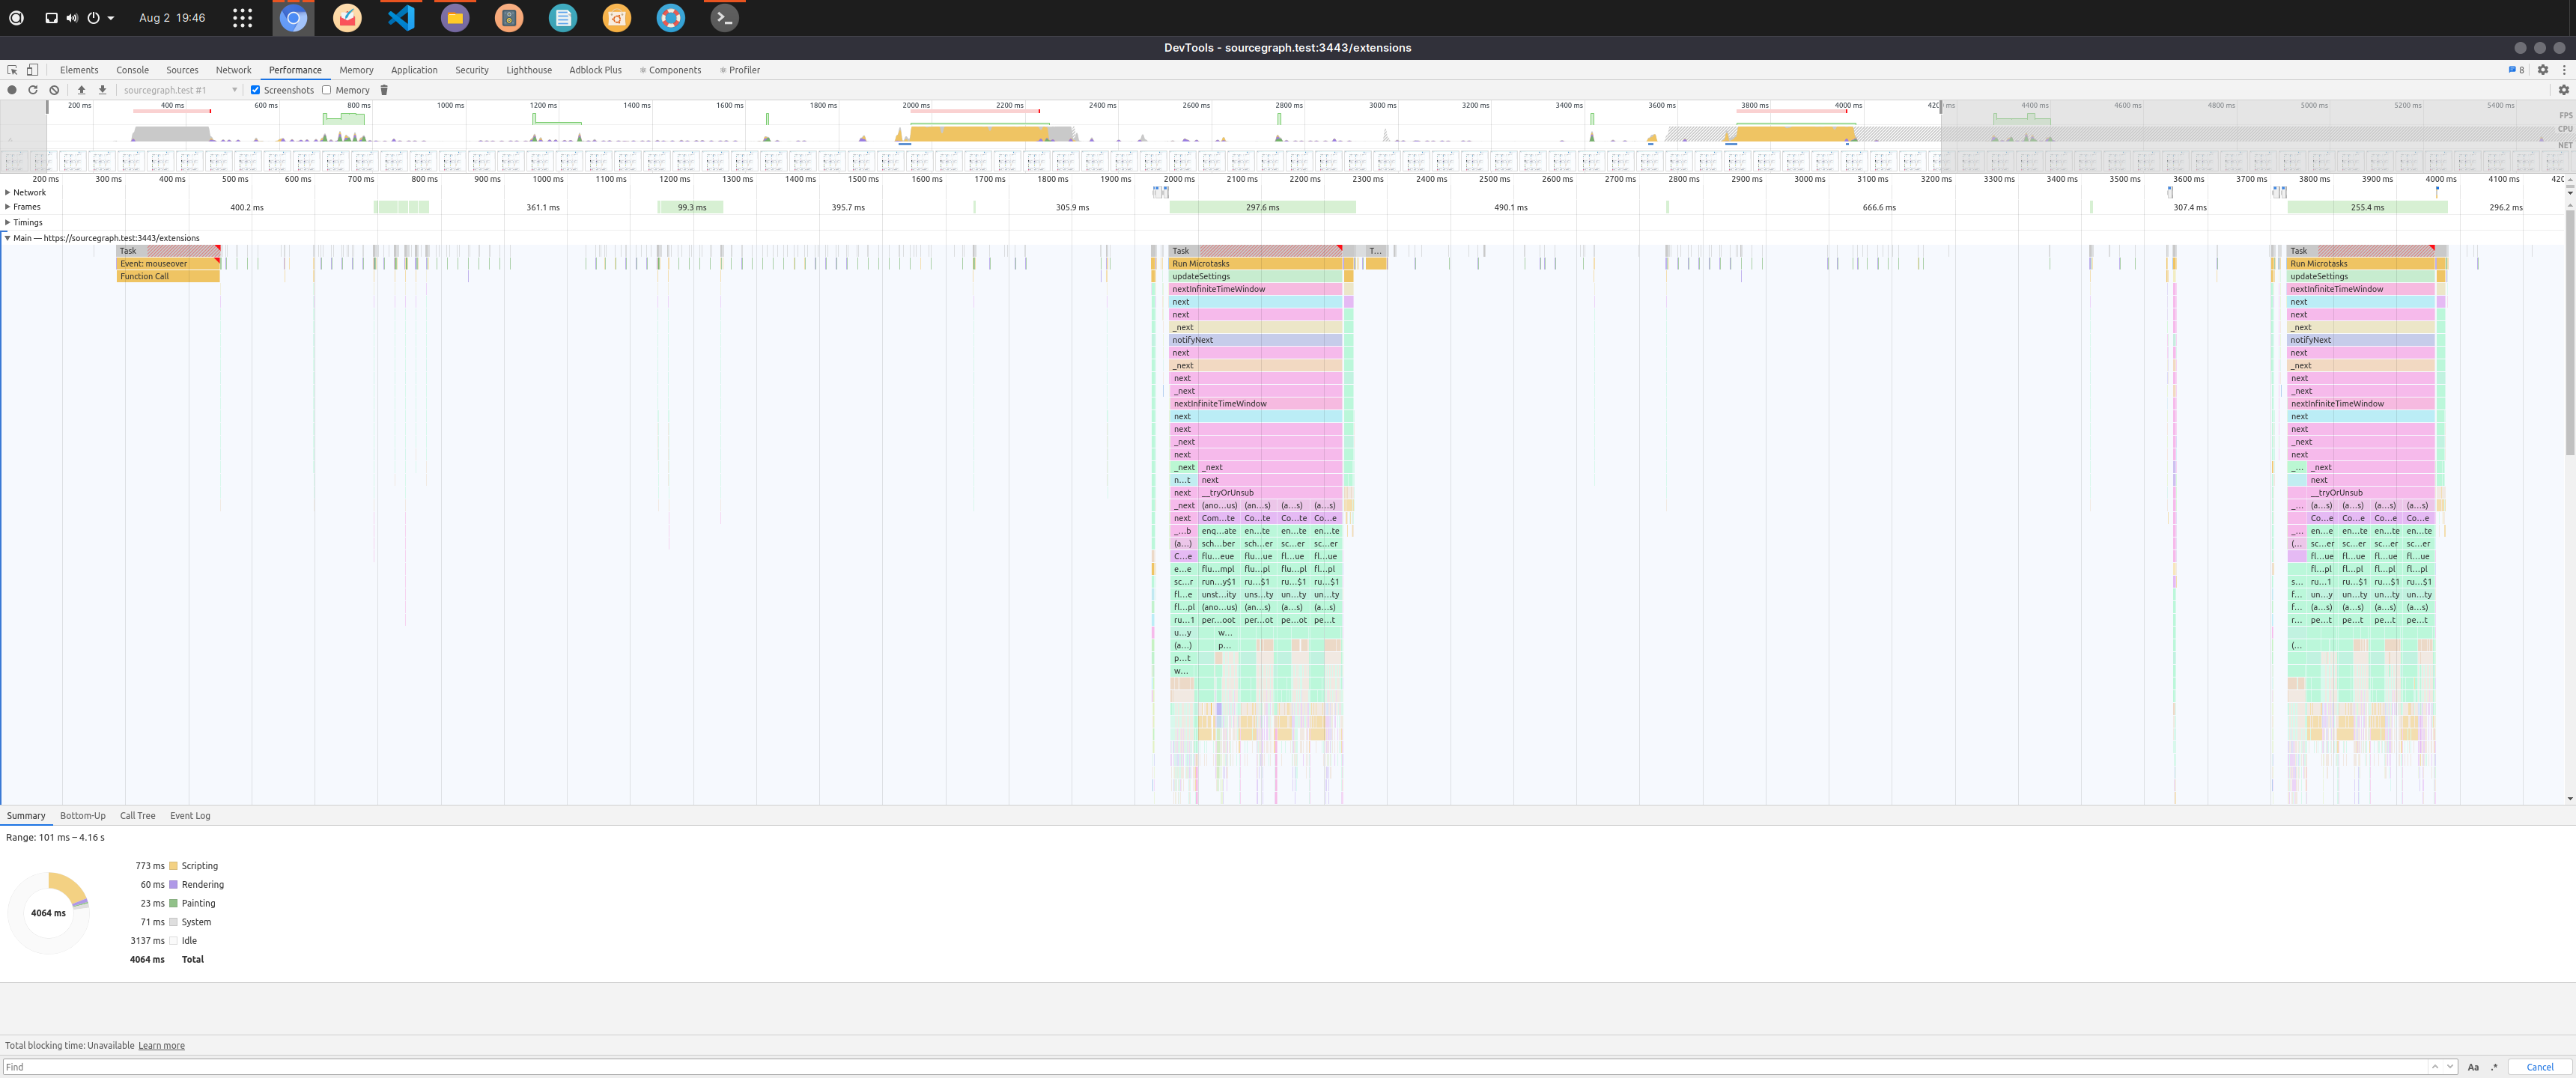Click the reload-and-record profile icon
This screenshot has width=2576, height=1078.
33,89
